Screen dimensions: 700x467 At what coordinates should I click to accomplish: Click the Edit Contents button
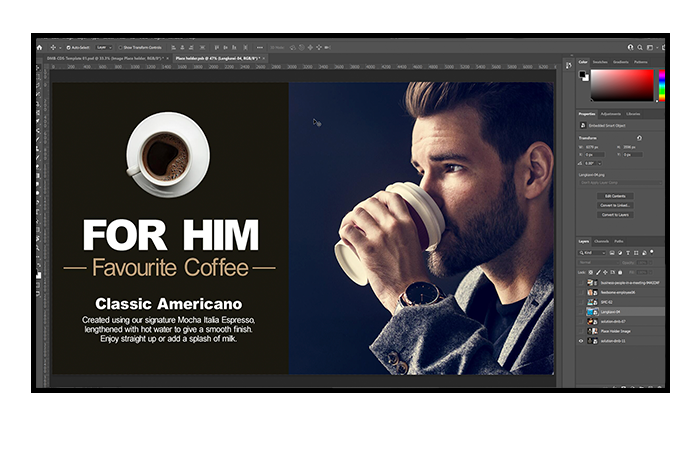pos(615,196)
